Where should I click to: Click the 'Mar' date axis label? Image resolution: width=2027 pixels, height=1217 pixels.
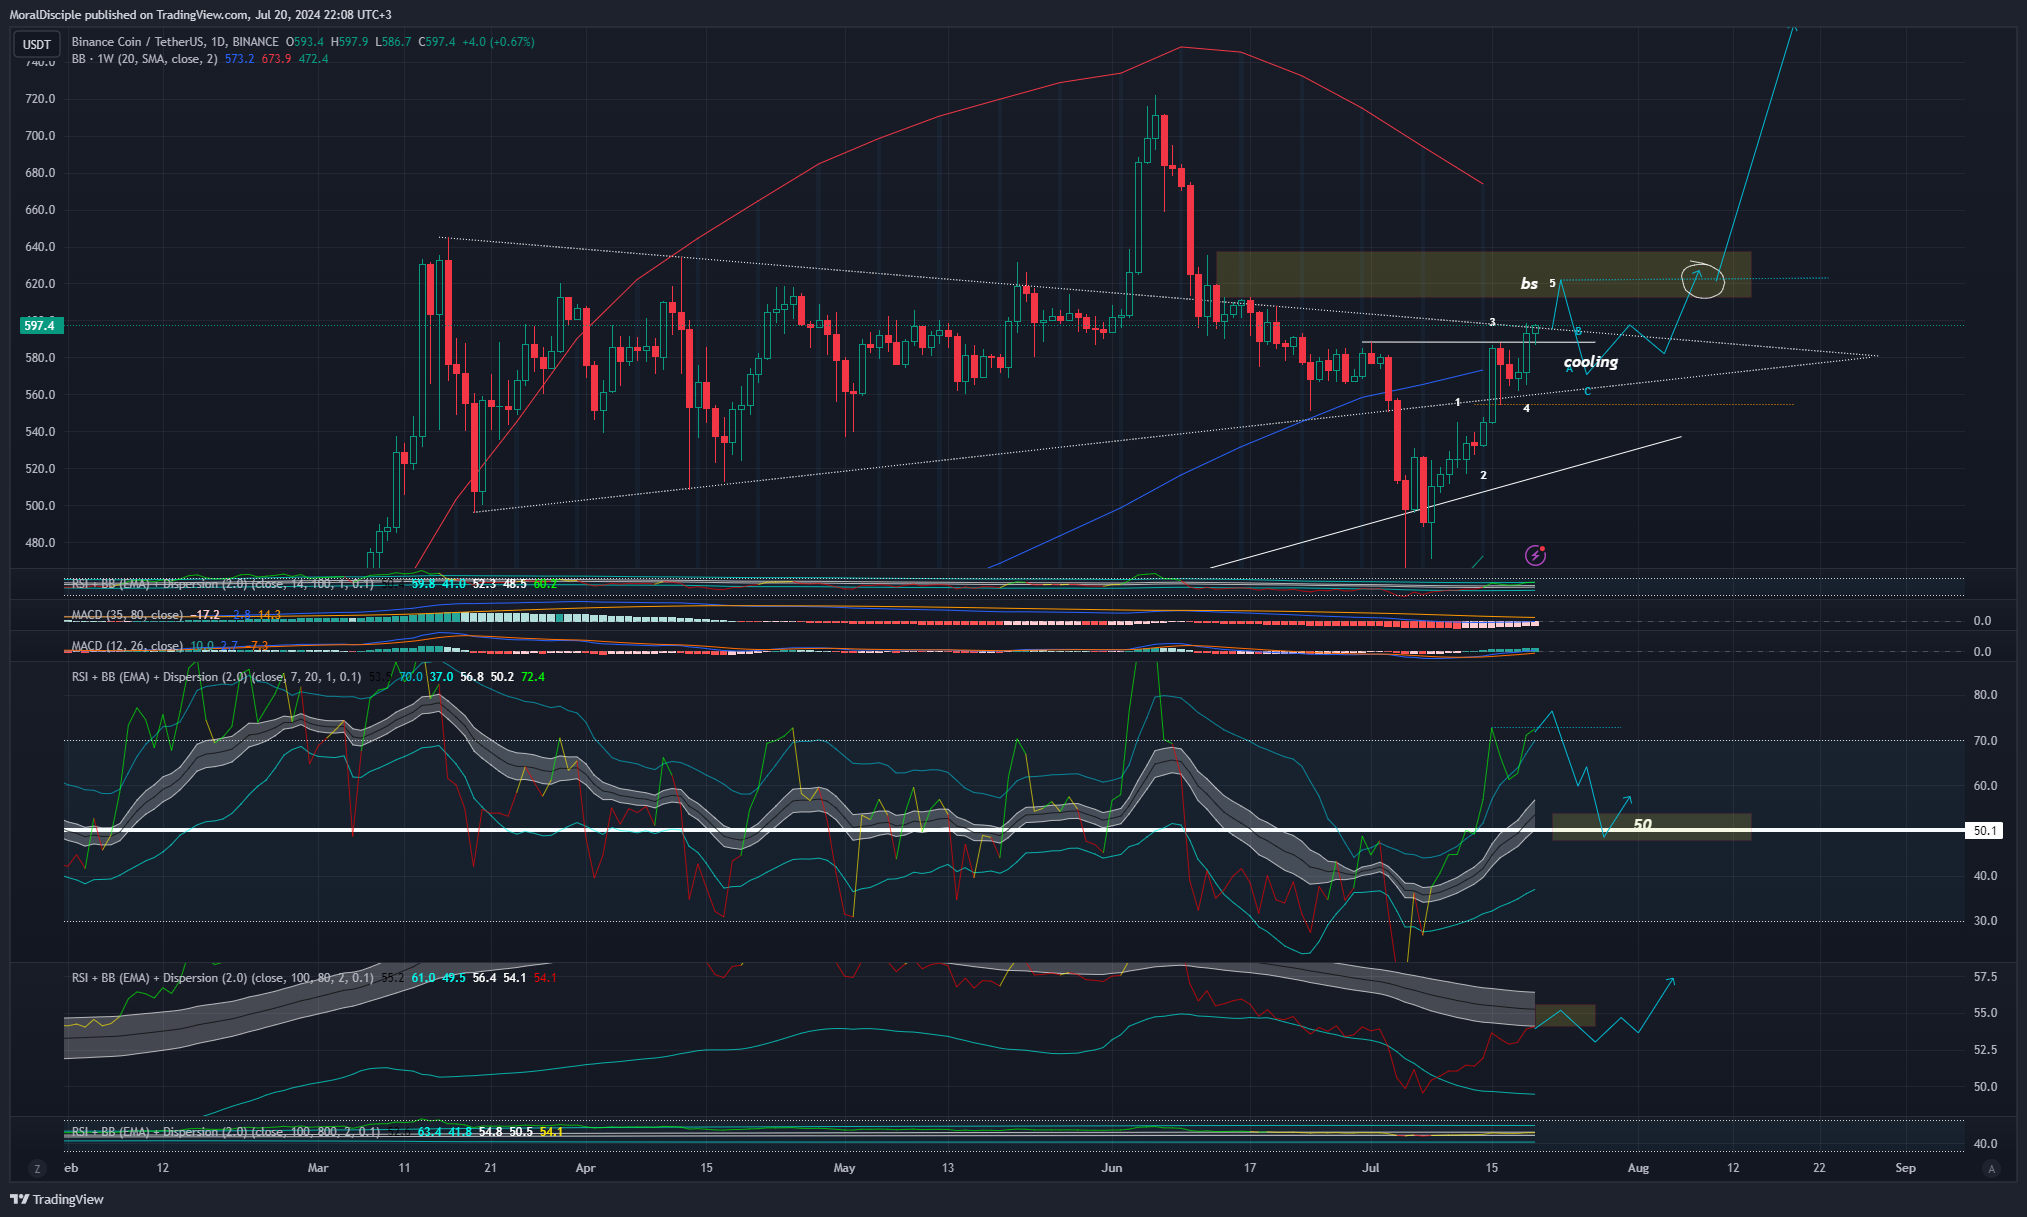click(318, 1168)
